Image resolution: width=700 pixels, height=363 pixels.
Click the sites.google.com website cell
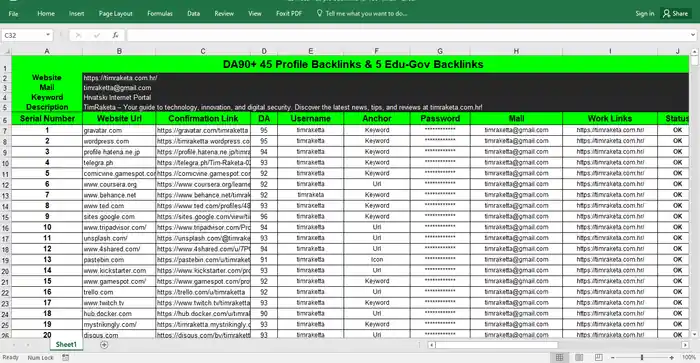point(119,217)
